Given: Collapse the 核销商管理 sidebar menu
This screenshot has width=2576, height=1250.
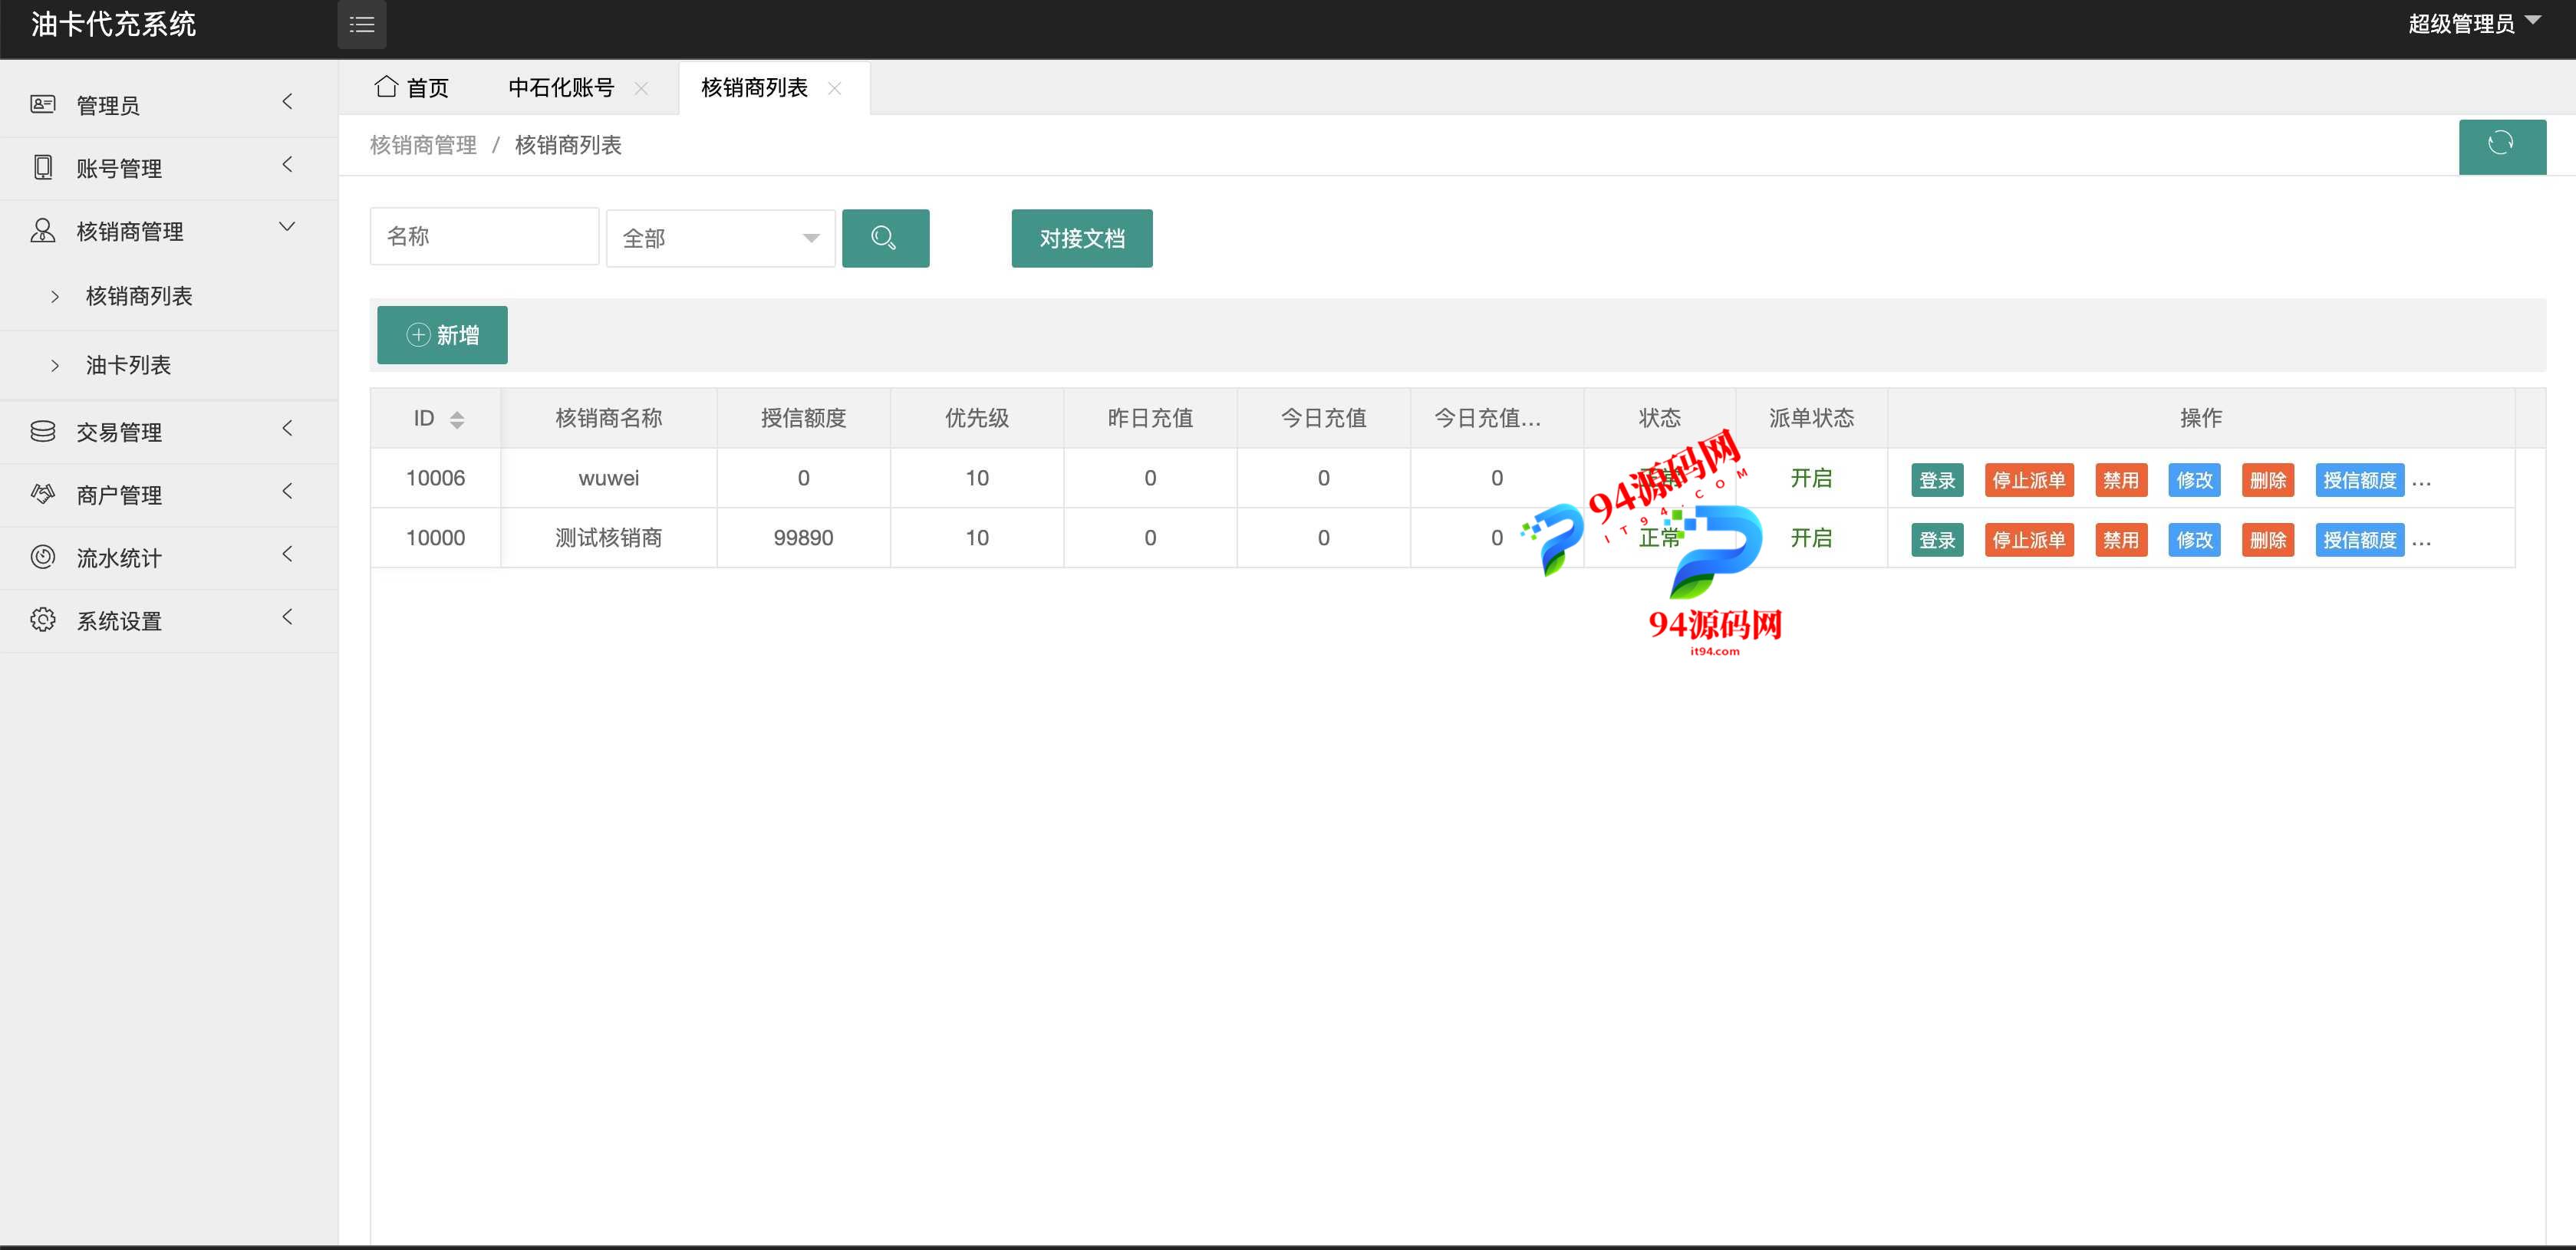Looking at the screenshot, I should [x=287, y=227].
